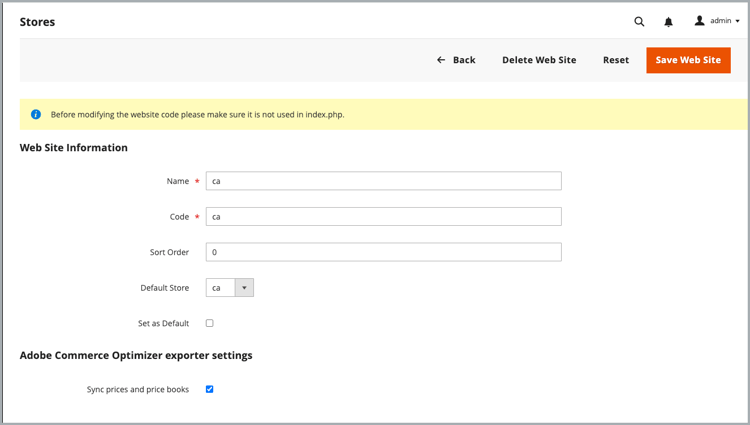Screen dimensions: 750x425
Task: Click the admin user avatar icon
Action: coord(699,20)
